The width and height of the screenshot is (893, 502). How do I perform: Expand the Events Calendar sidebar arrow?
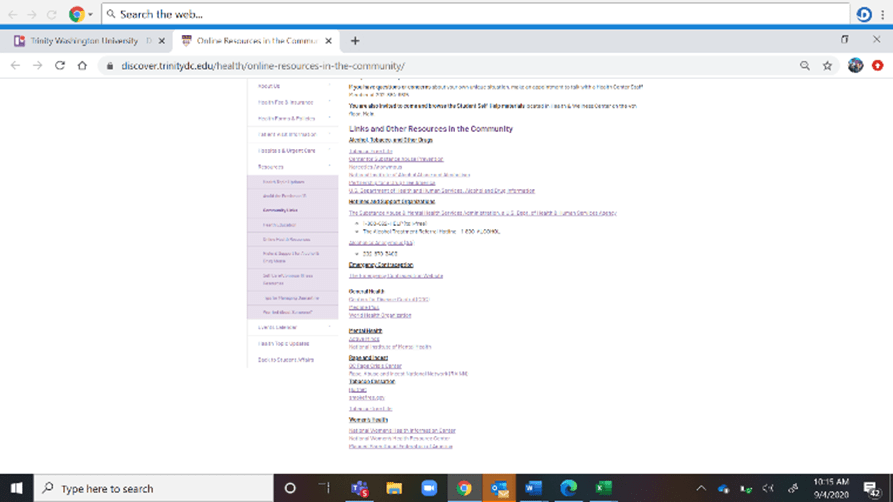click(x=330, y=327)
